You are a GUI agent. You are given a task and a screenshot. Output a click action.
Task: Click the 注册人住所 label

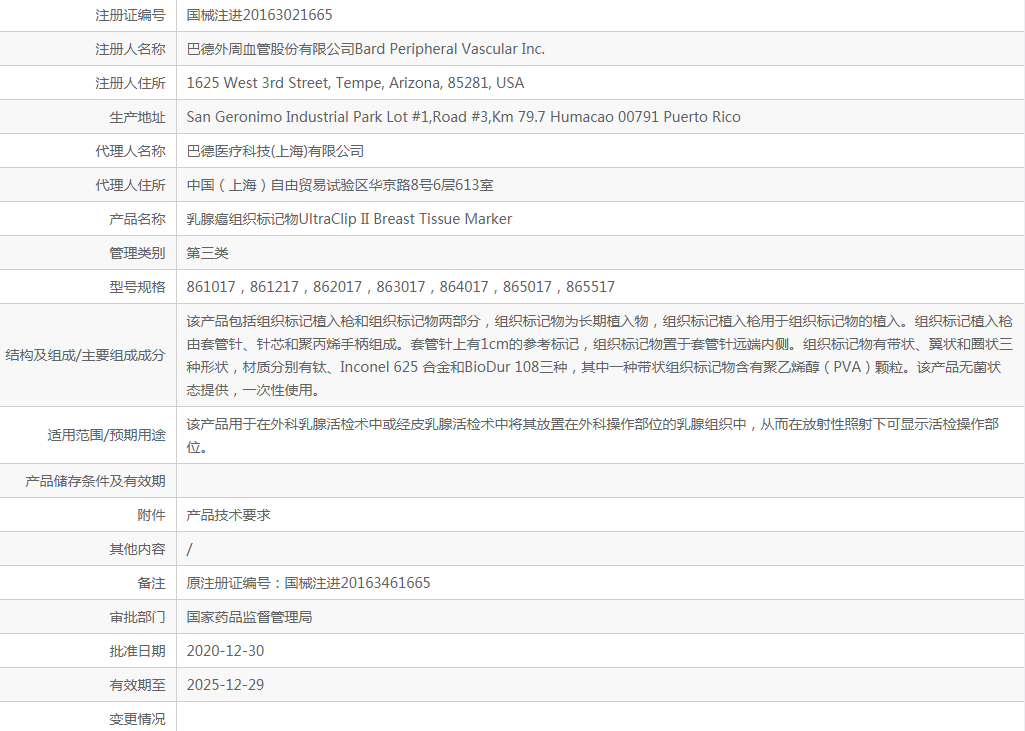[x=130, y=83]
